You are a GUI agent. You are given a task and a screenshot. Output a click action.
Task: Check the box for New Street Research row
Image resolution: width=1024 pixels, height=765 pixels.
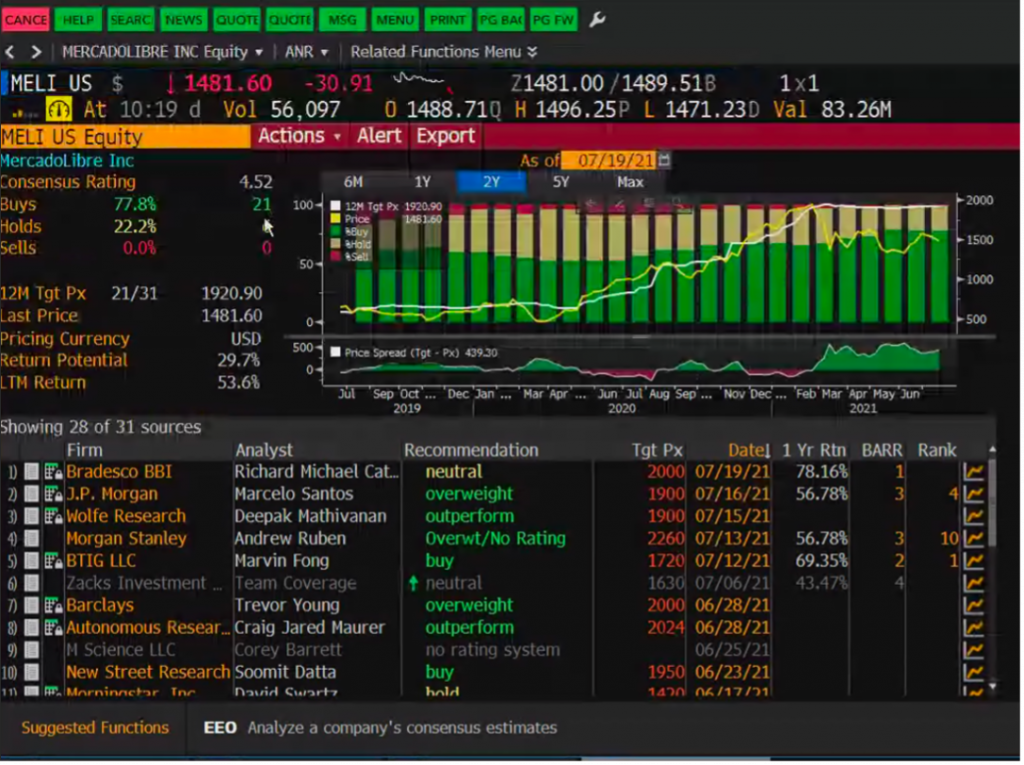[x=31, y=673]
